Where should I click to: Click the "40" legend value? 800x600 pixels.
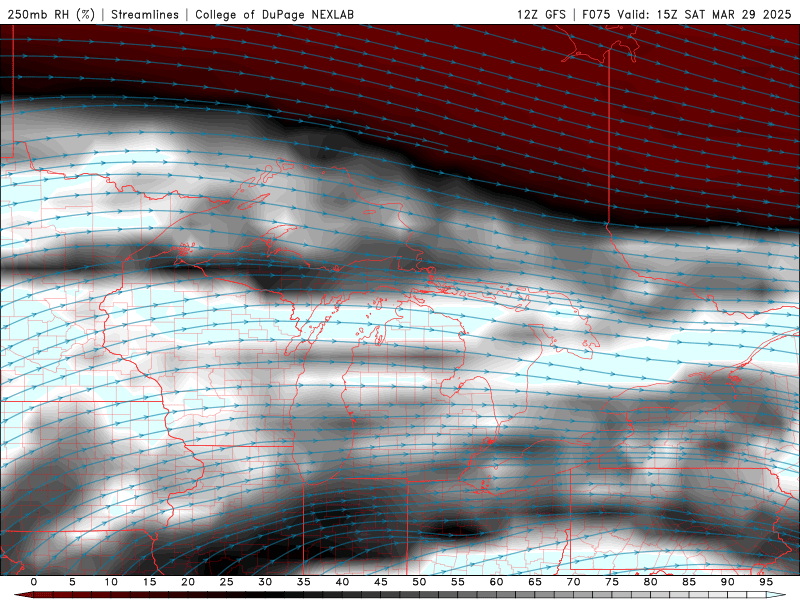(x=342, y=582)
